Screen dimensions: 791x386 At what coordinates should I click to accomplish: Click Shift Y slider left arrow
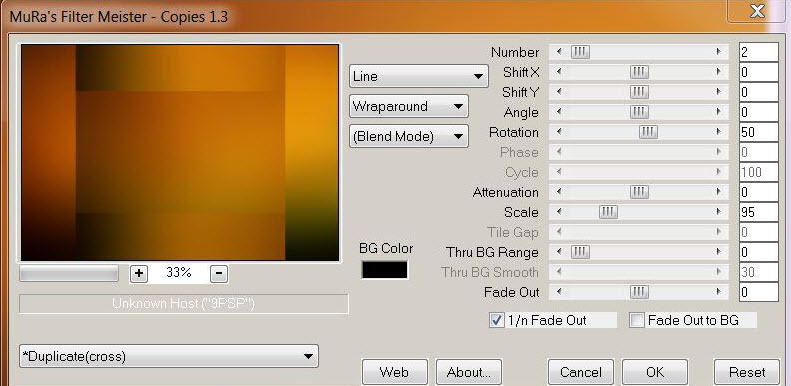click(558, 92)
